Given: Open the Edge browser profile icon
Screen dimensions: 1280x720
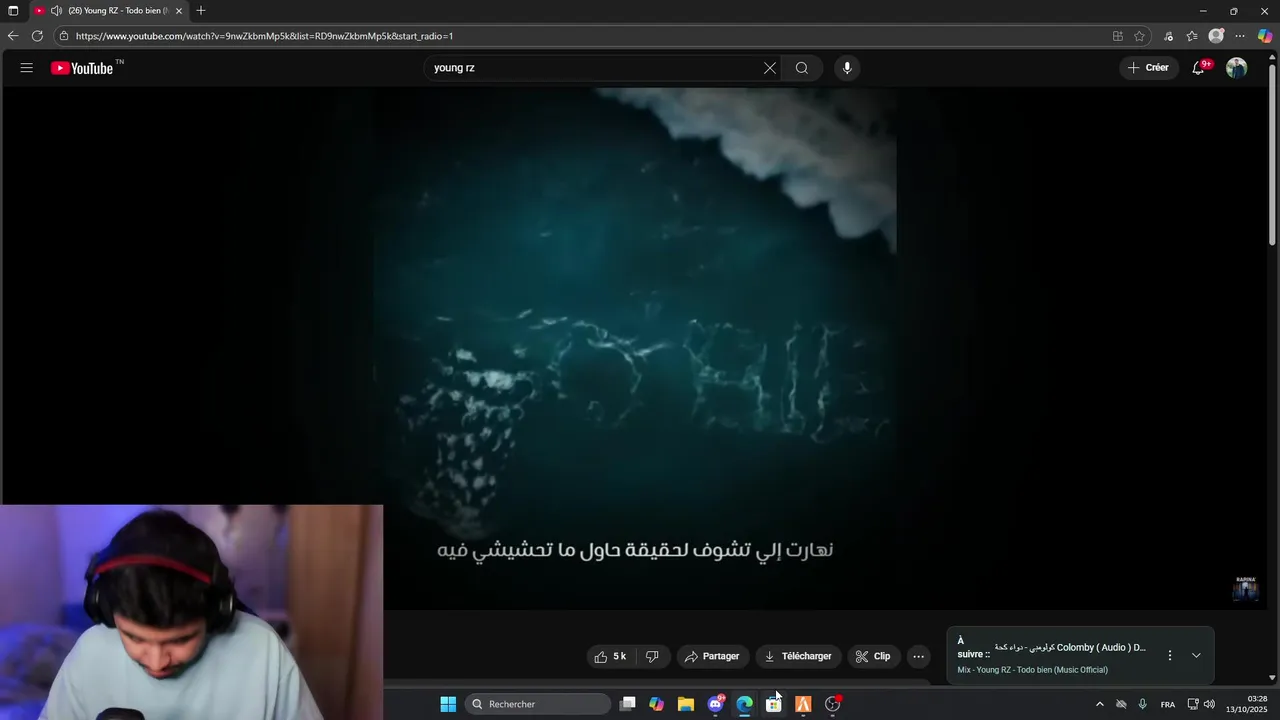Looking at the screenshot, I should (1216, 36).
